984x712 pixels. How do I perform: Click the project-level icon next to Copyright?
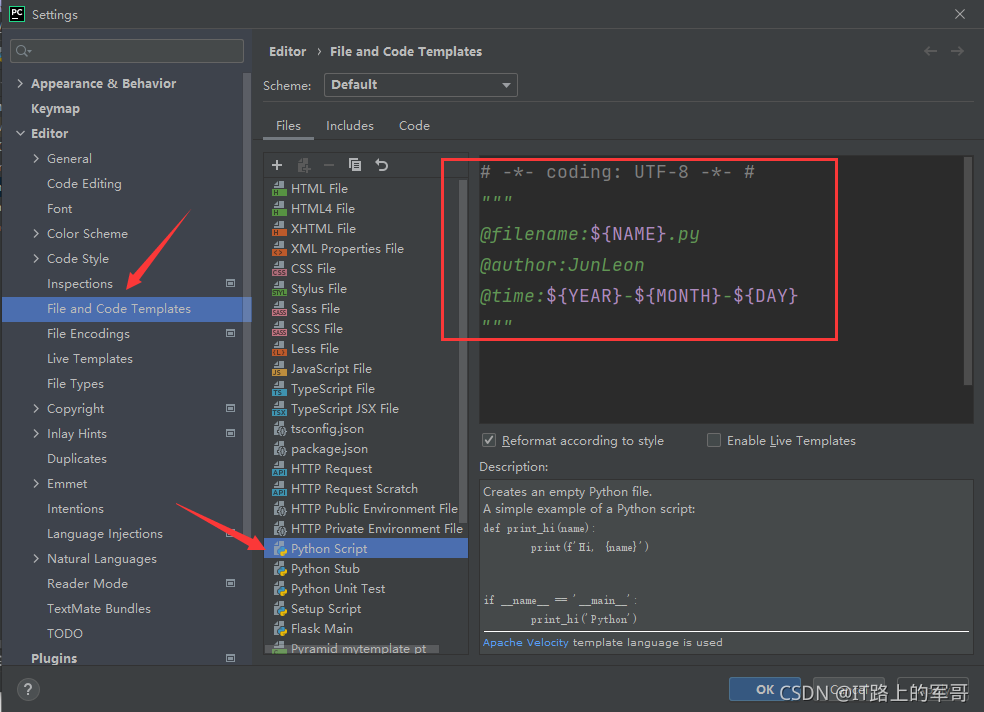click(x=230, y=408)
